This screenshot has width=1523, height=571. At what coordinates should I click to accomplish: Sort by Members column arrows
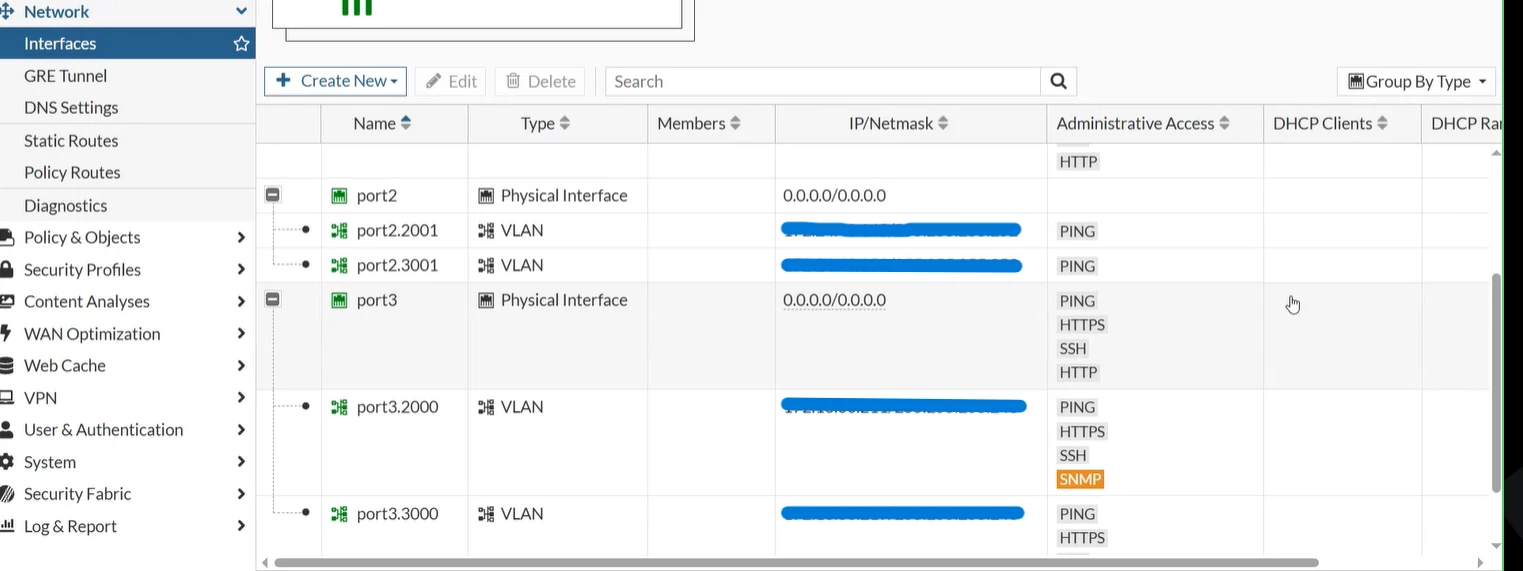[735, 123]
